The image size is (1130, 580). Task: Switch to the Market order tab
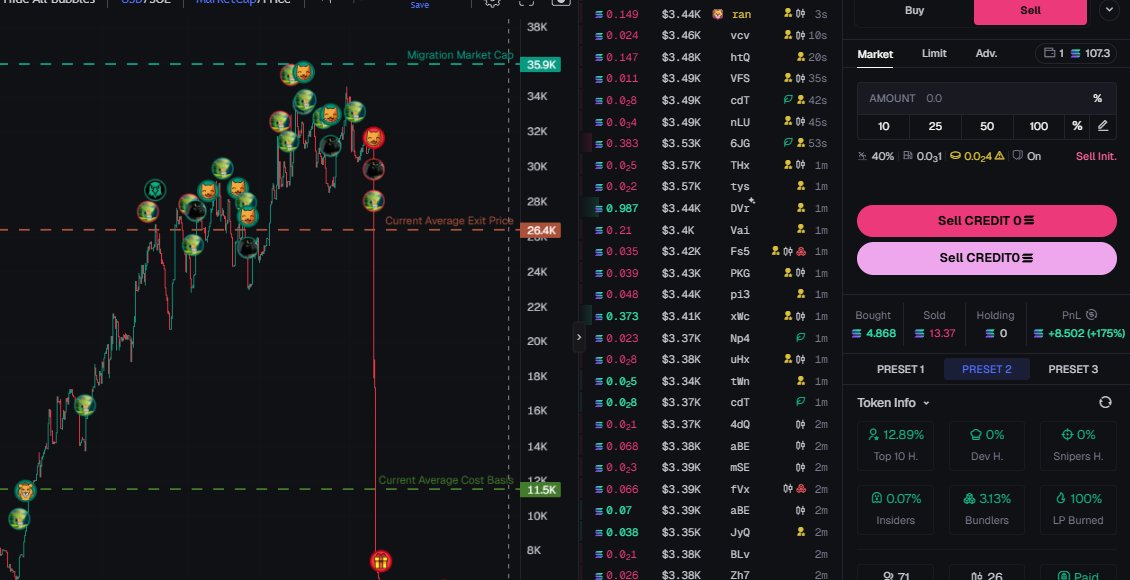coord(875,54)
